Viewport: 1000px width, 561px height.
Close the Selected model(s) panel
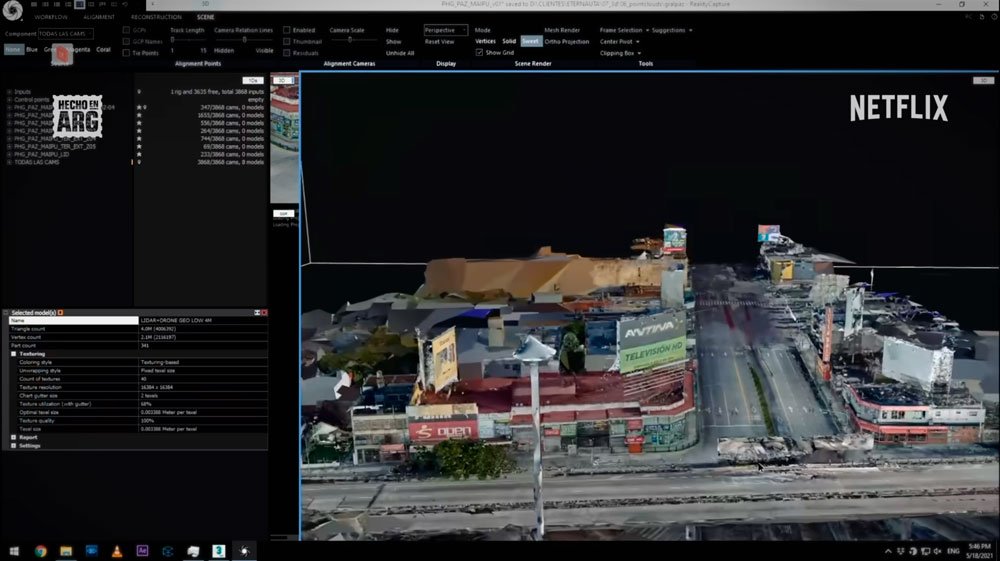tap(264, 313)
